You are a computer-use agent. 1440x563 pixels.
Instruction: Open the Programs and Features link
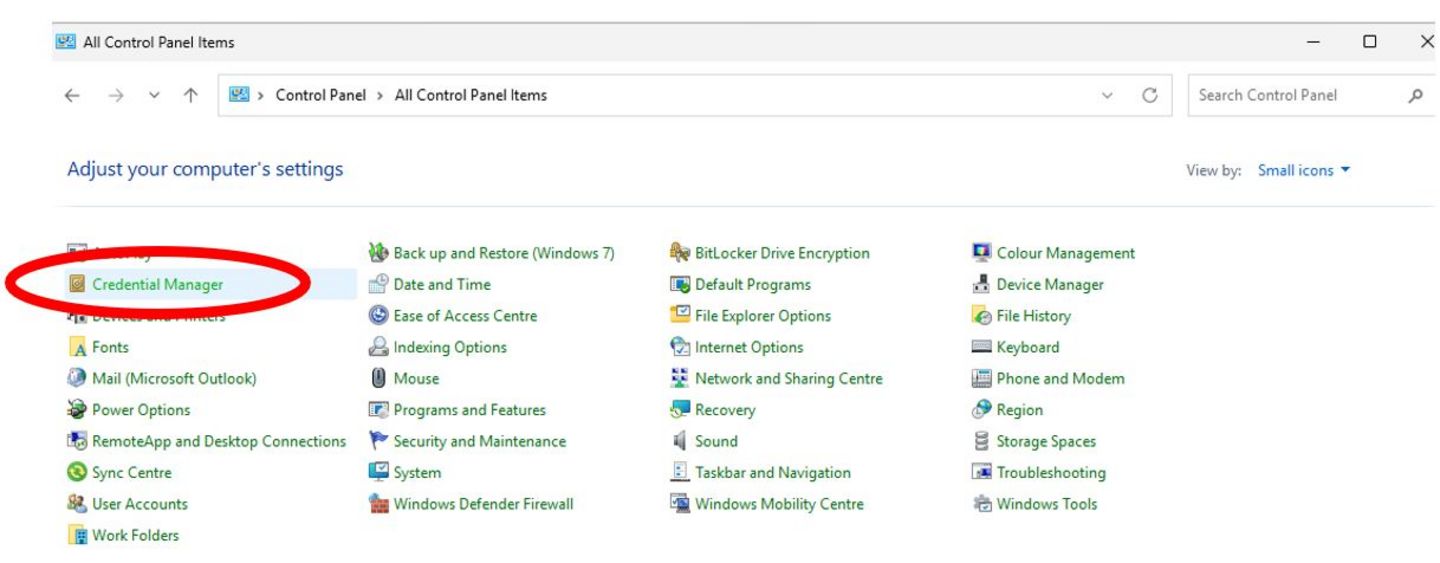(x=469, y=410)
